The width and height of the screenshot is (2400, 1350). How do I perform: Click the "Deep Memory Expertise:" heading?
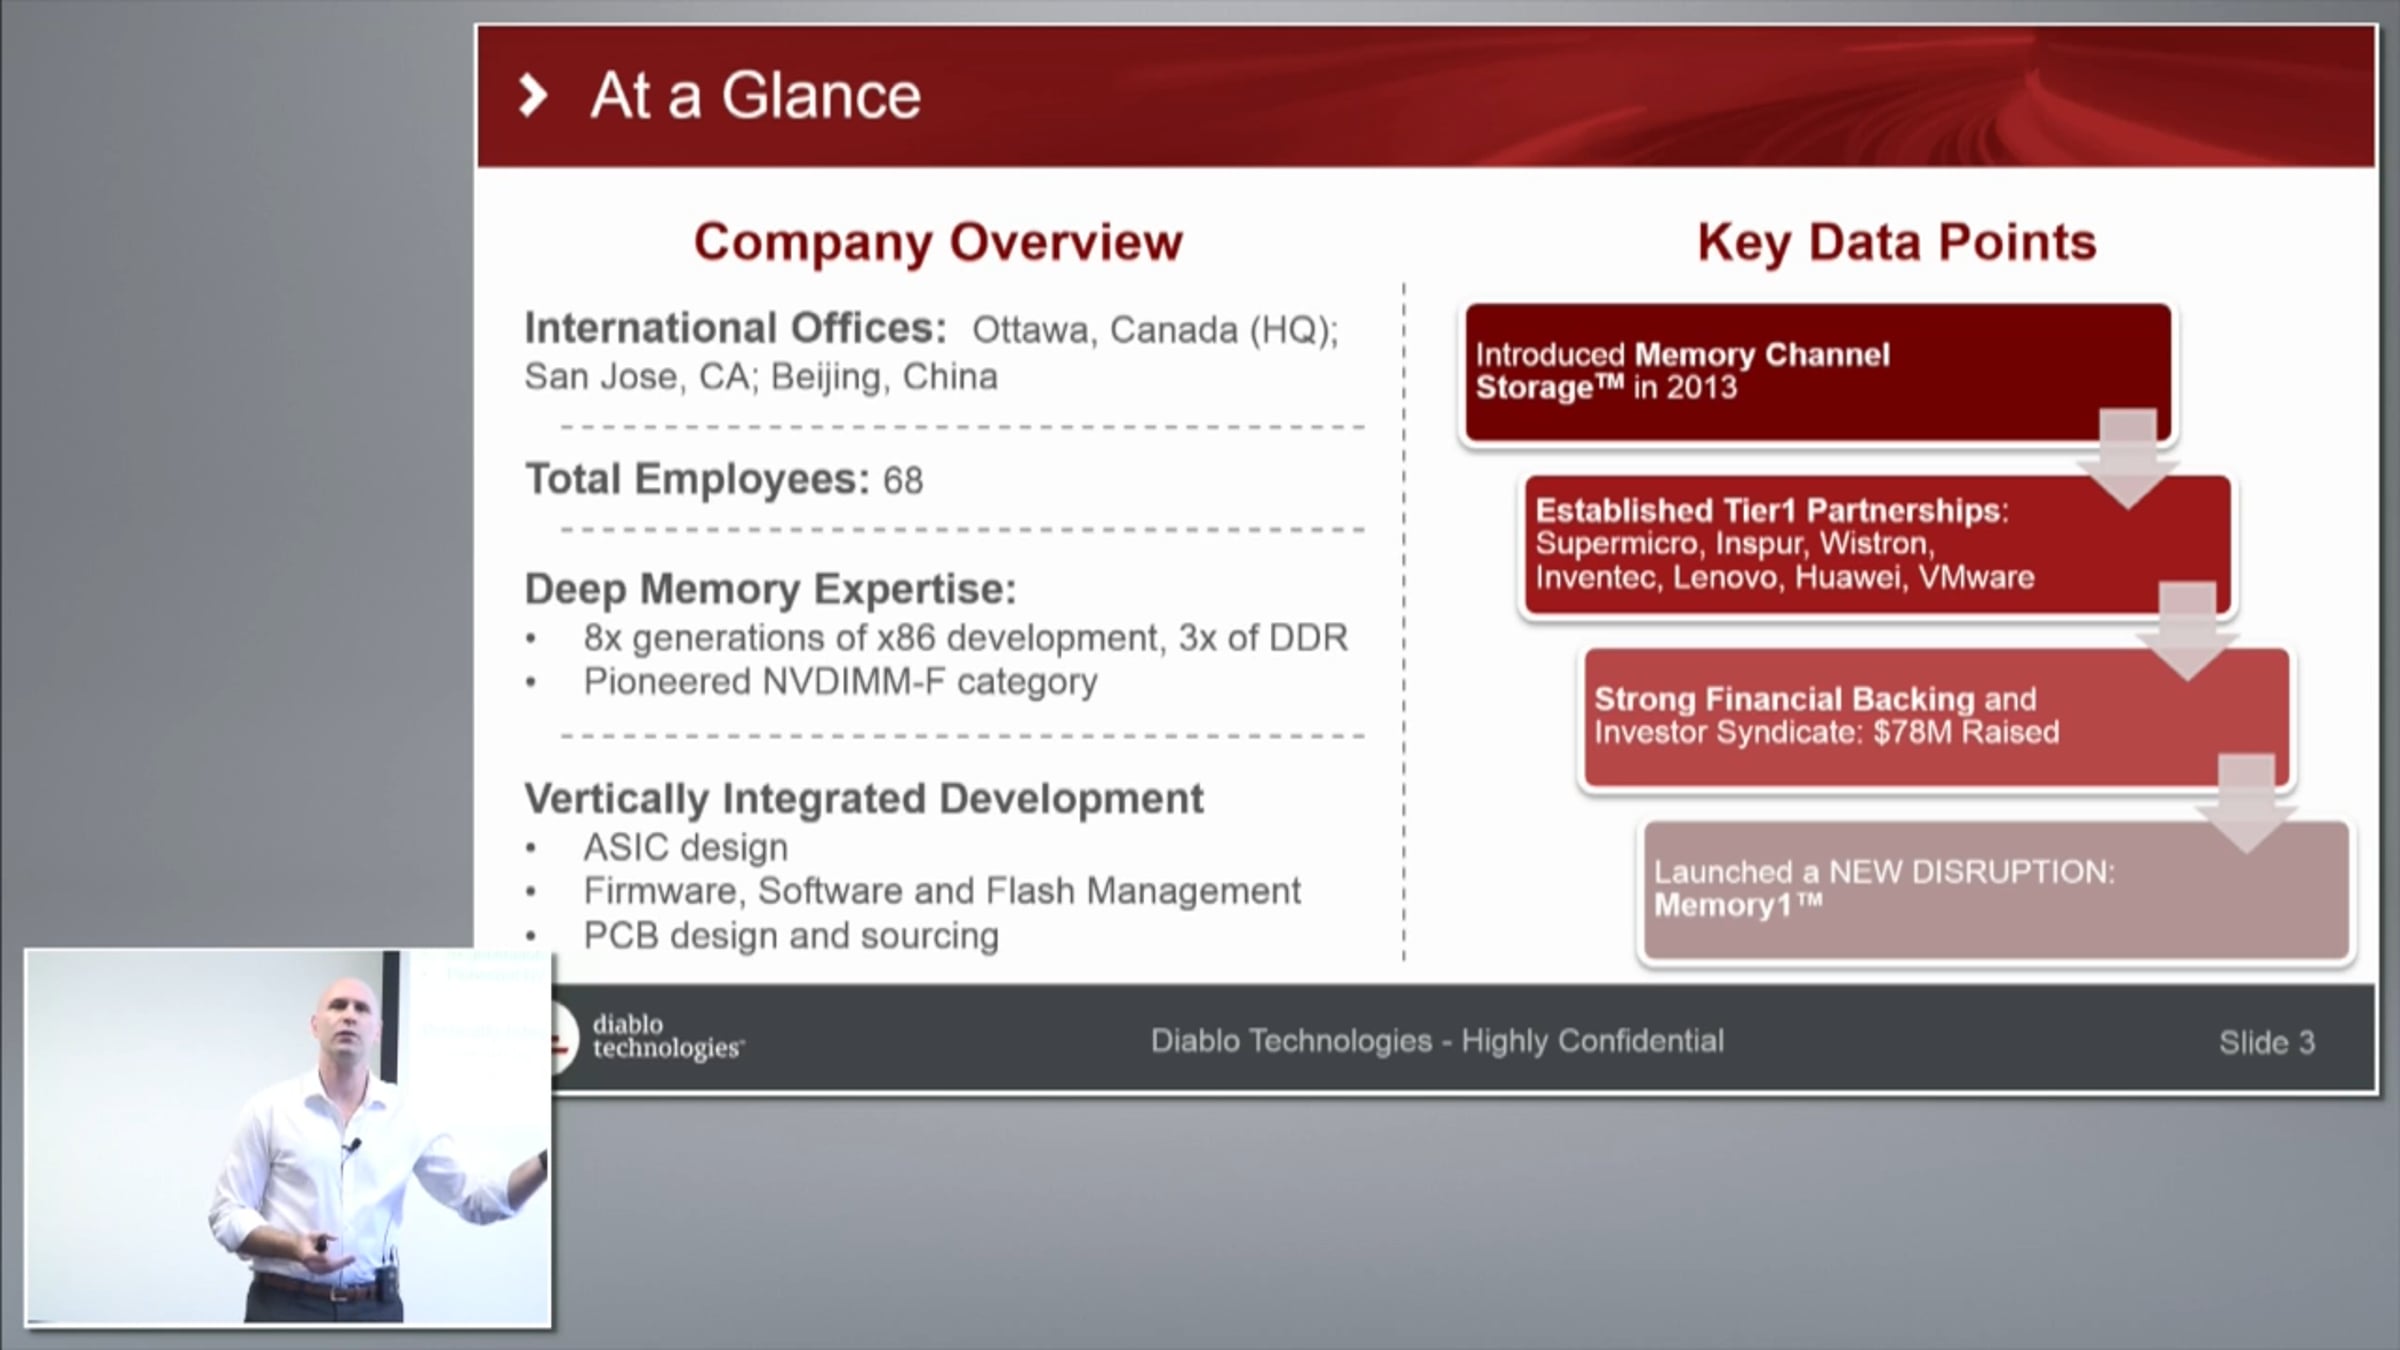[770, 589]
